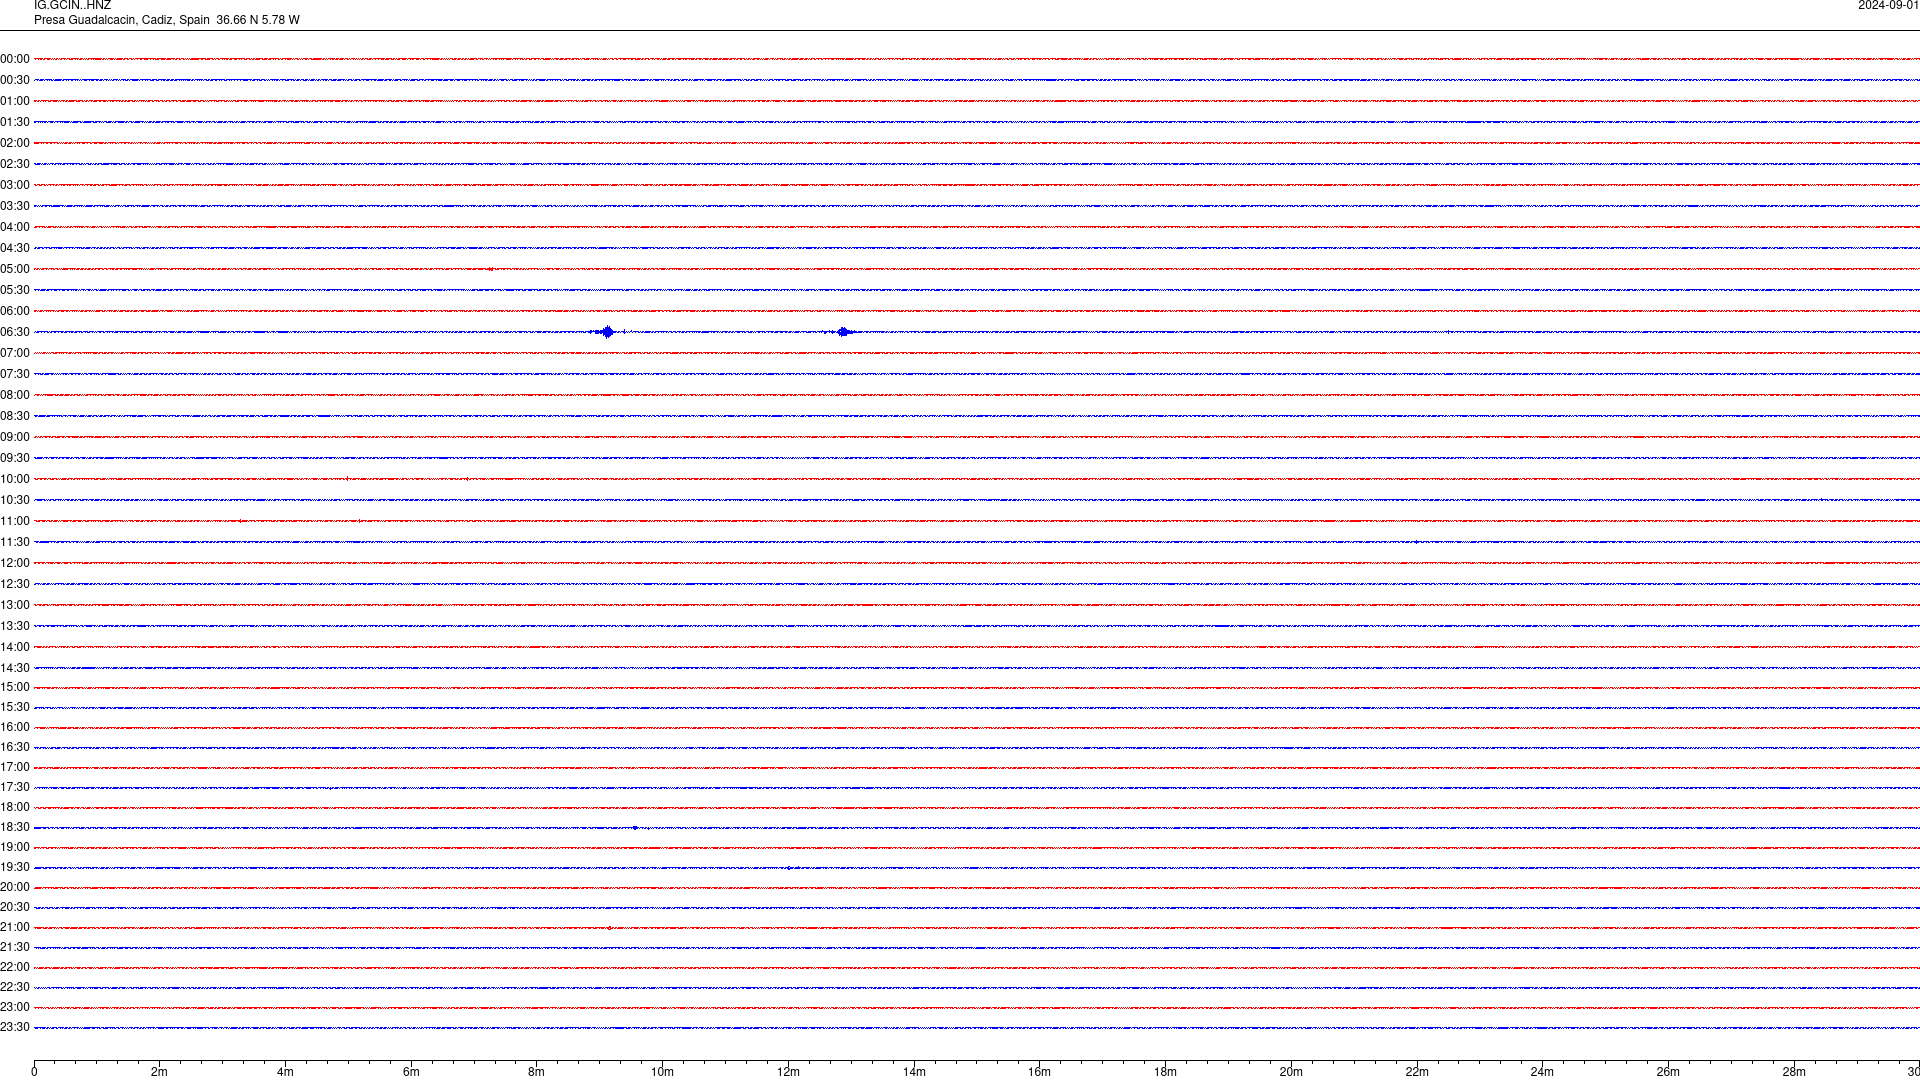The image size is (1920, 1080).
Task: Select the 11:00 time label
Action: pyautogui.click(x=15, y=521)
